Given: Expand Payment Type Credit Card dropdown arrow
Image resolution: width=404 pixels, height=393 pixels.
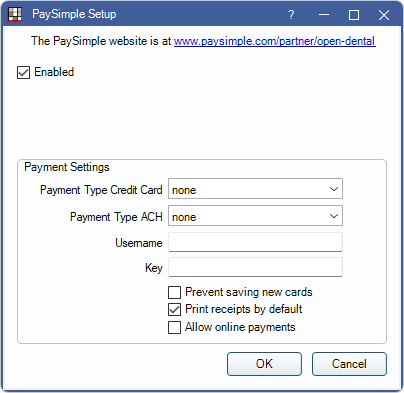Looking at the screenshot, I should [334, 189].
